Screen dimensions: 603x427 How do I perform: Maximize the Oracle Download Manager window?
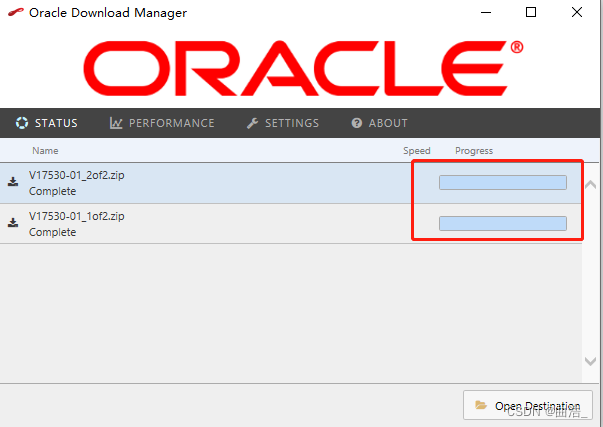(531, 12)
